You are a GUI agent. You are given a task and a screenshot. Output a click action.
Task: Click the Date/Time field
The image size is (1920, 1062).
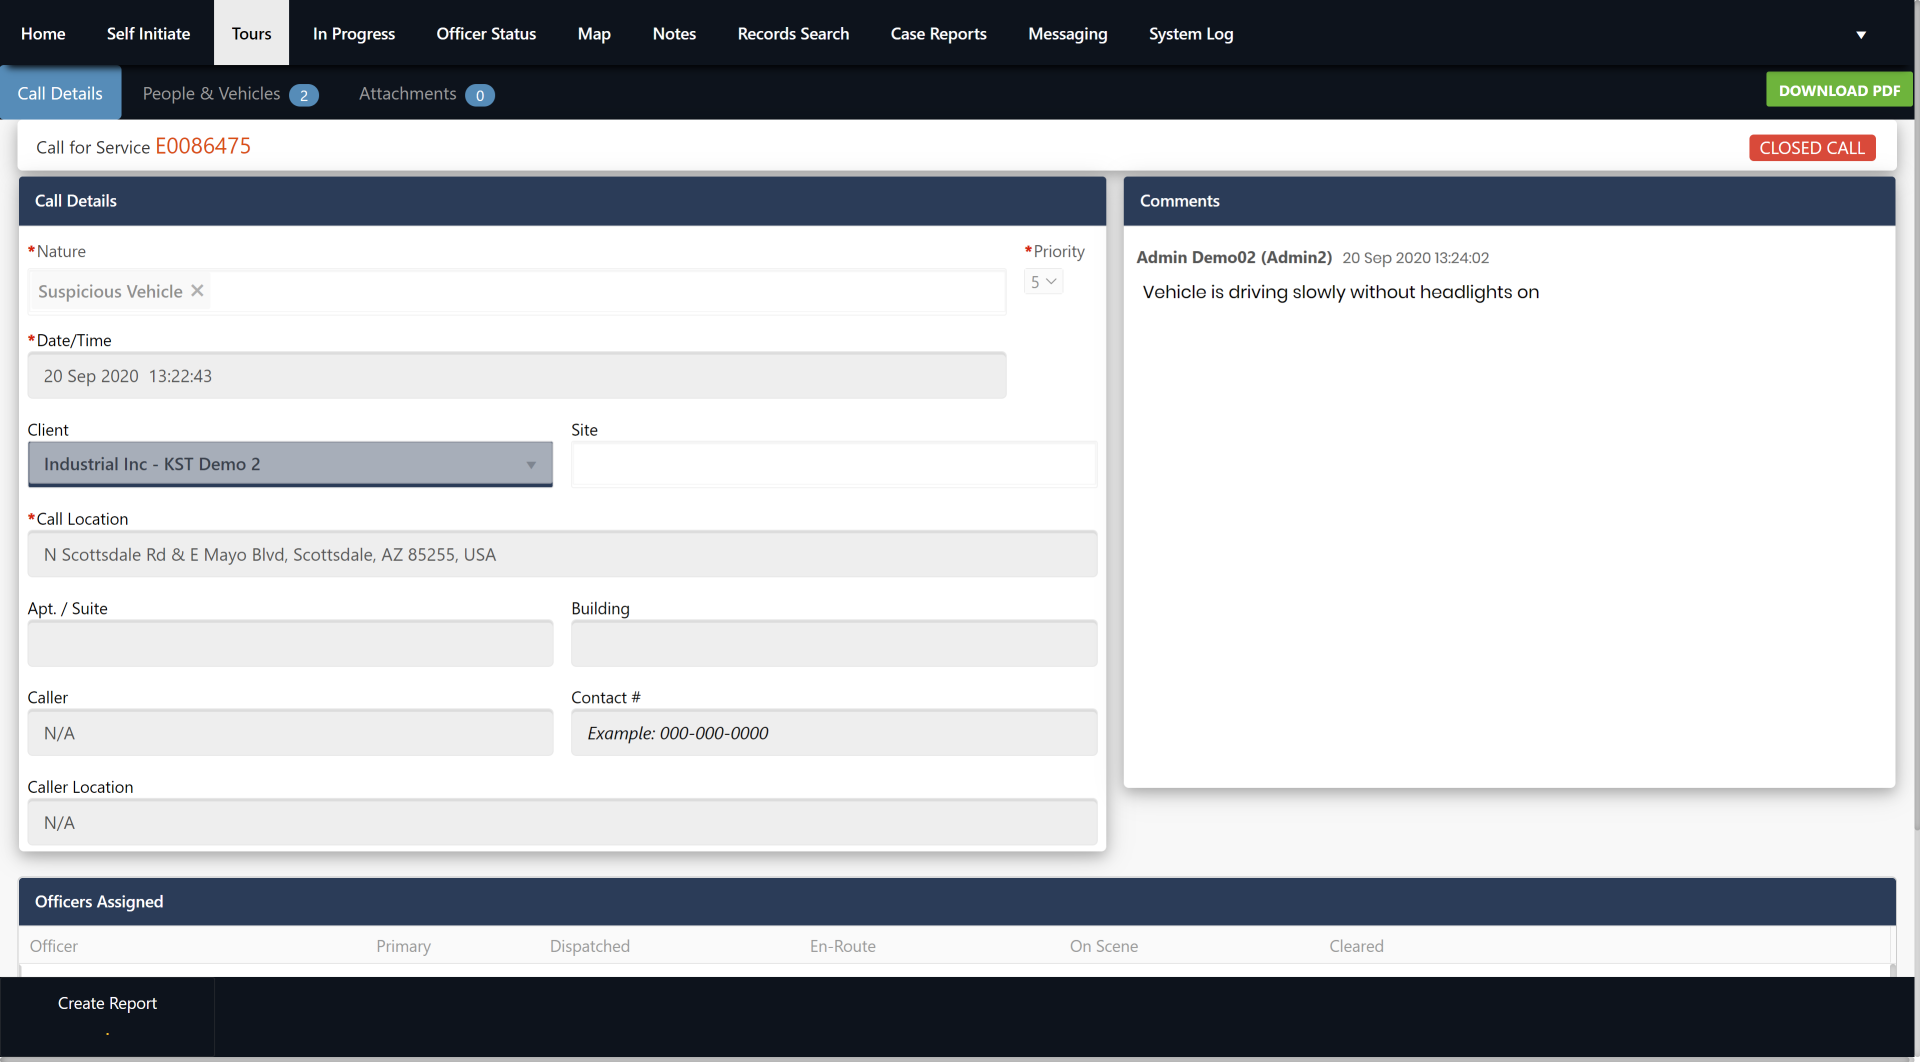(x=516, y=376)
